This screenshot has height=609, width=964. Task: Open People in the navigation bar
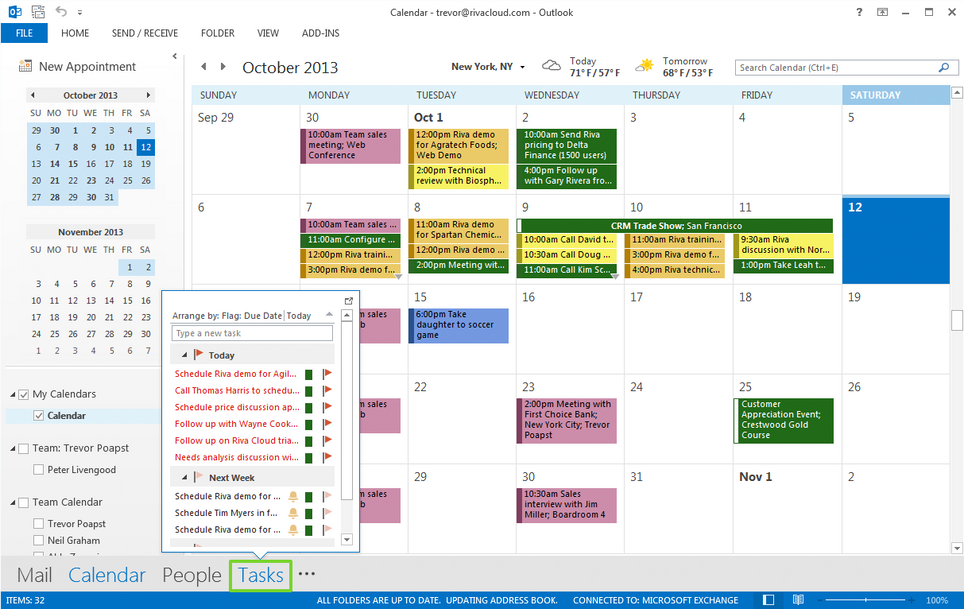click(191, 575)
